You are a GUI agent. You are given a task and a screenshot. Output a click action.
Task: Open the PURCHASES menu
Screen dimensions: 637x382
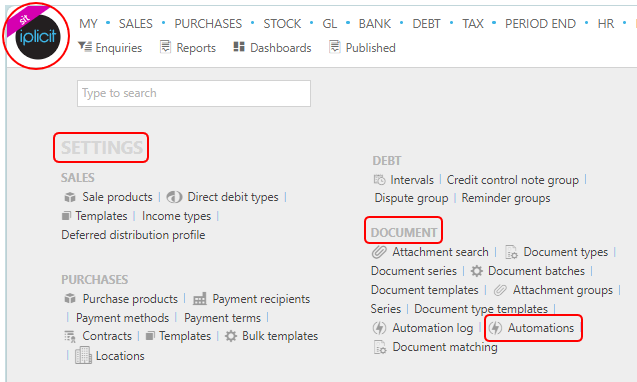coord(208,24)
